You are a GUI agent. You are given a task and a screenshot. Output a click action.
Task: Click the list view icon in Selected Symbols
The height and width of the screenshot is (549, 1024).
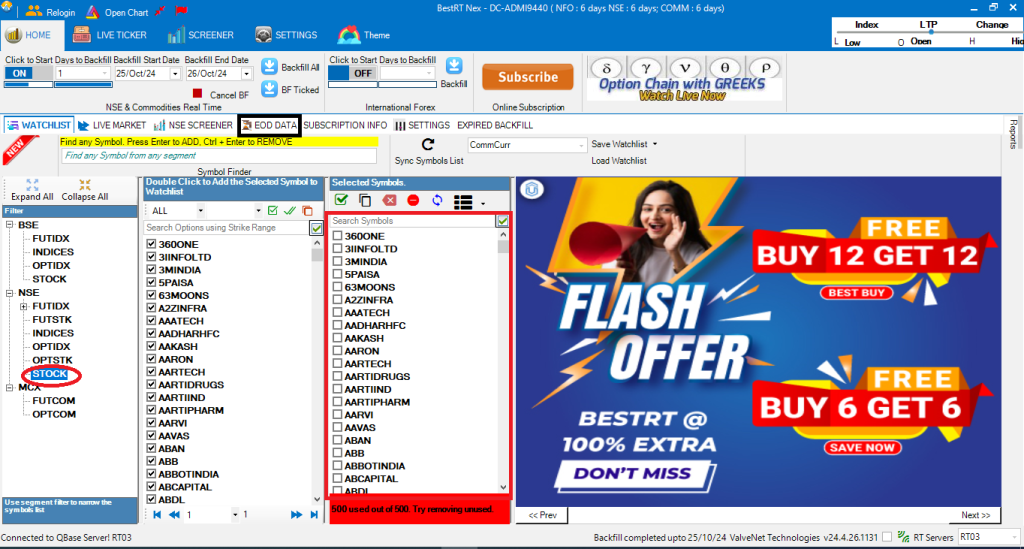click(x=463, y=202)
